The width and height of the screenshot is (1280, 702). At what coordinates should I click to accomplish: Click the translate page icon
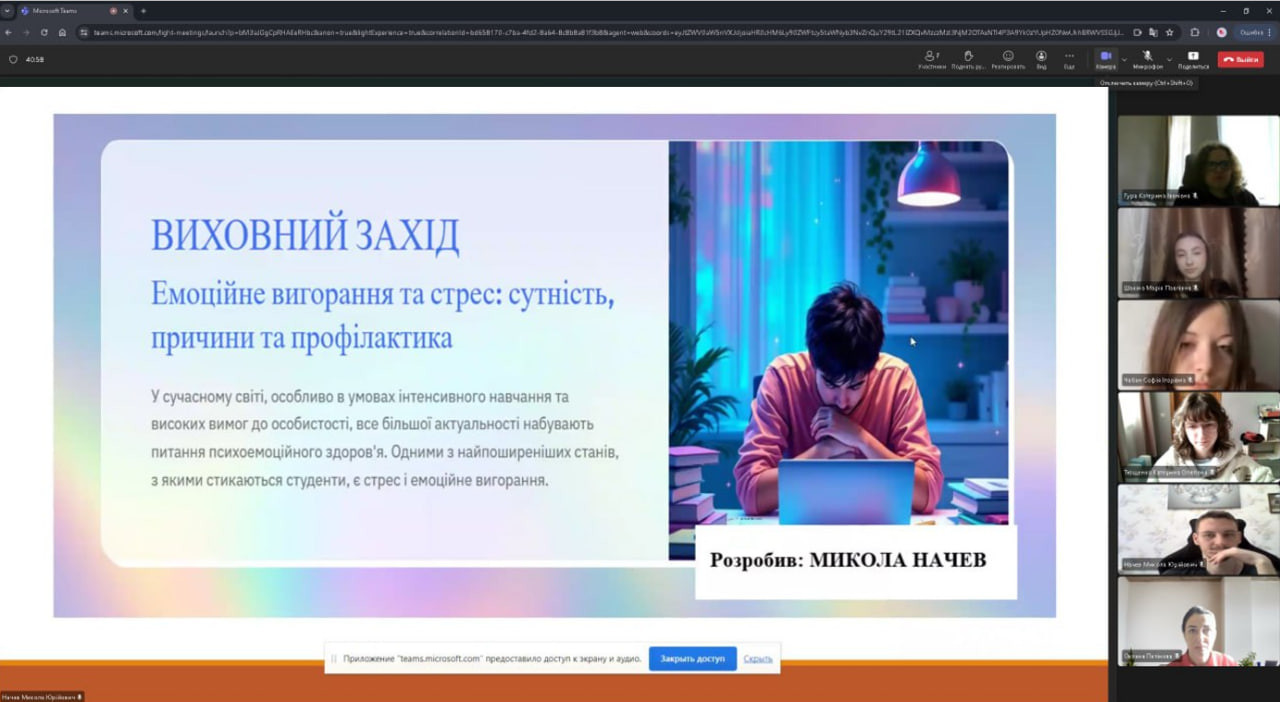tap(1154, 32)
